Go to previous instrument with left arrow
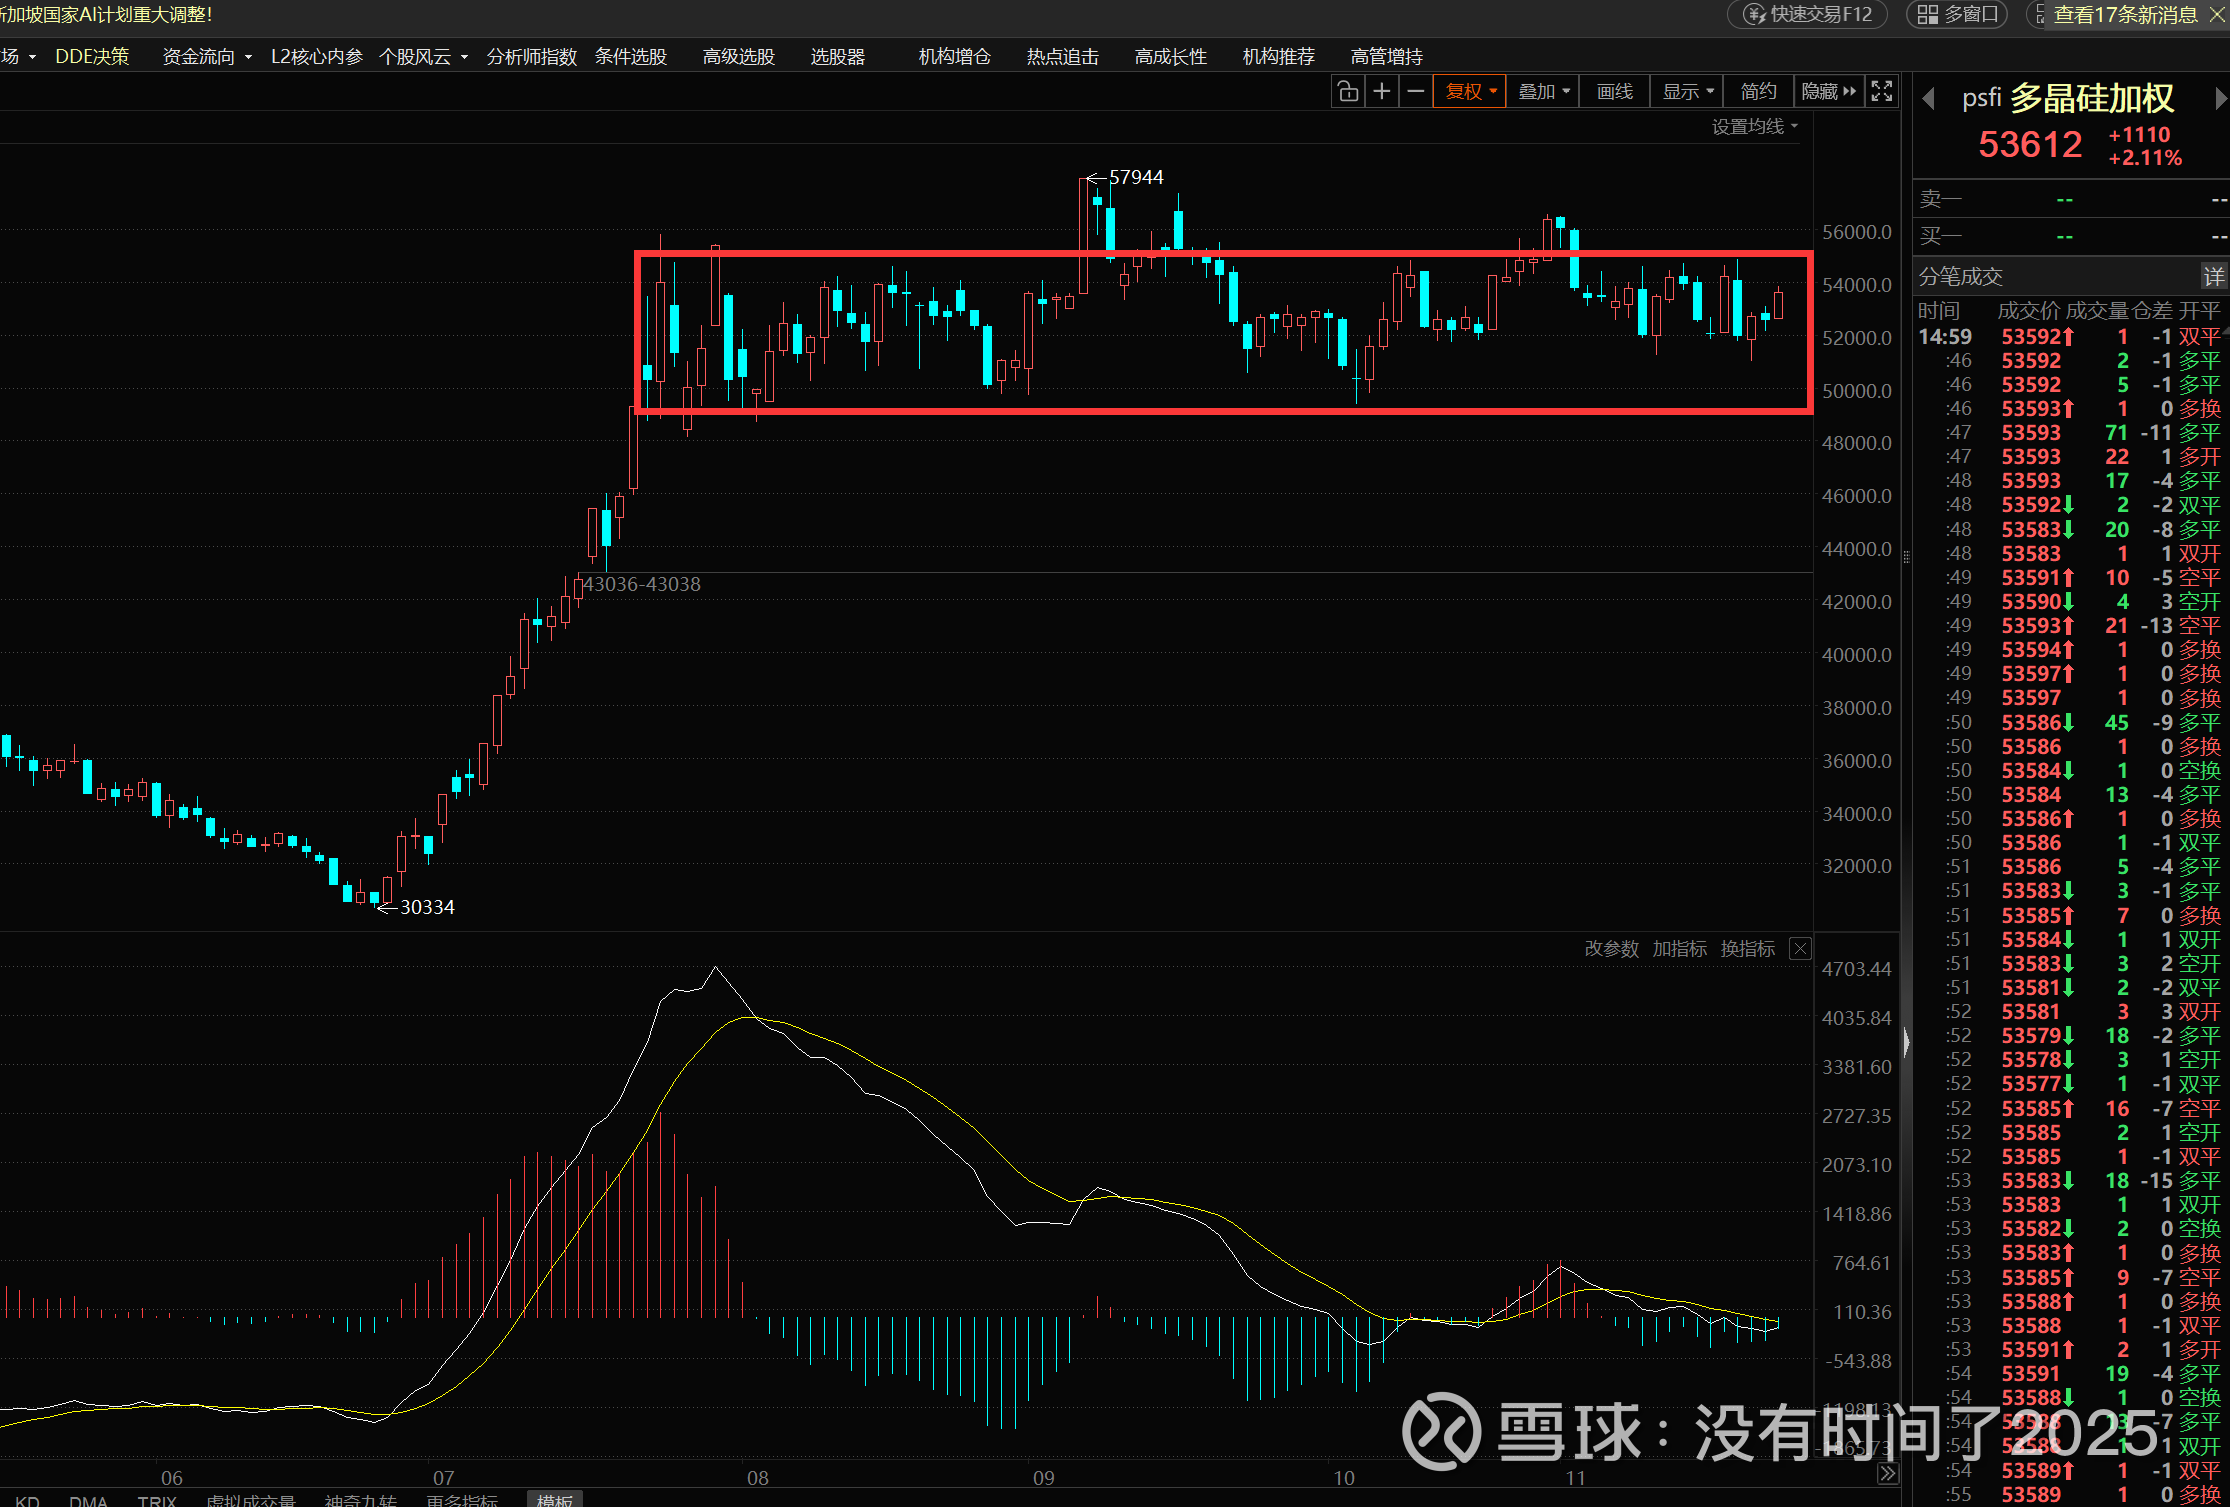Image resolution: width=2230 pixels, height=1507 pixels. pyautogui.click(x=1929, y=99)
